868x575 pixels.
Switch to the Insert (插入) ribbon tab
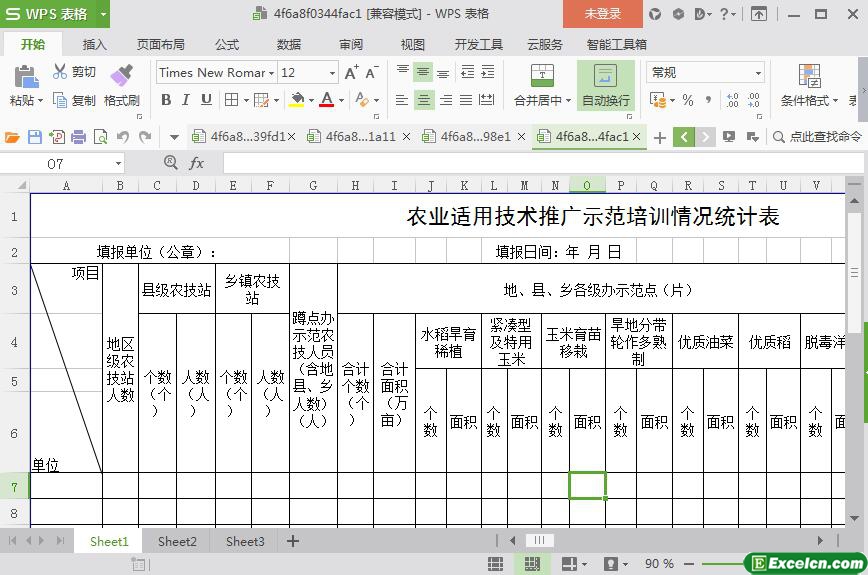pos(94,45)
